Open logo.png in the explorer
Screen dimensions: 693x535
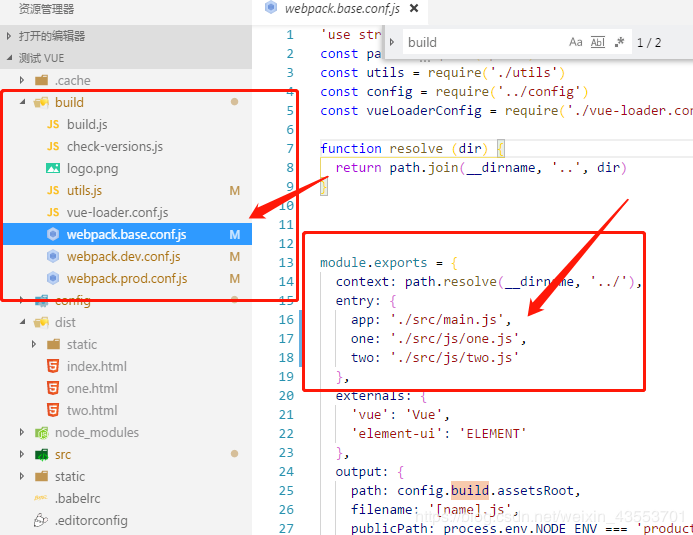(x=92, y=169)
